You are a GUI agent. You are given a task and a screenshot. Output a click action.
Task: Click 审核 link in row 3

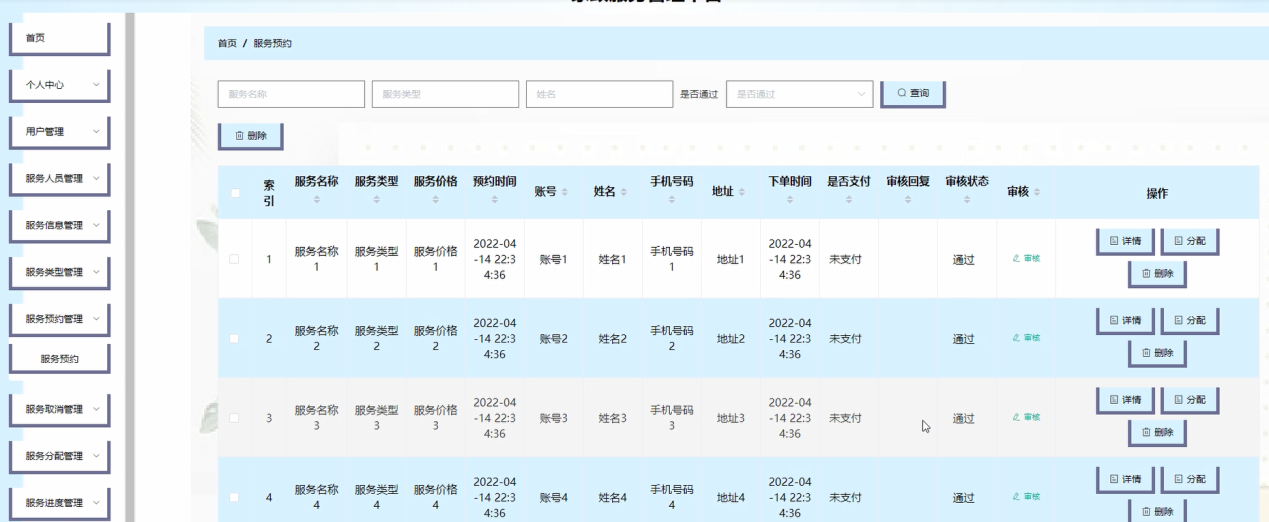1026,417
